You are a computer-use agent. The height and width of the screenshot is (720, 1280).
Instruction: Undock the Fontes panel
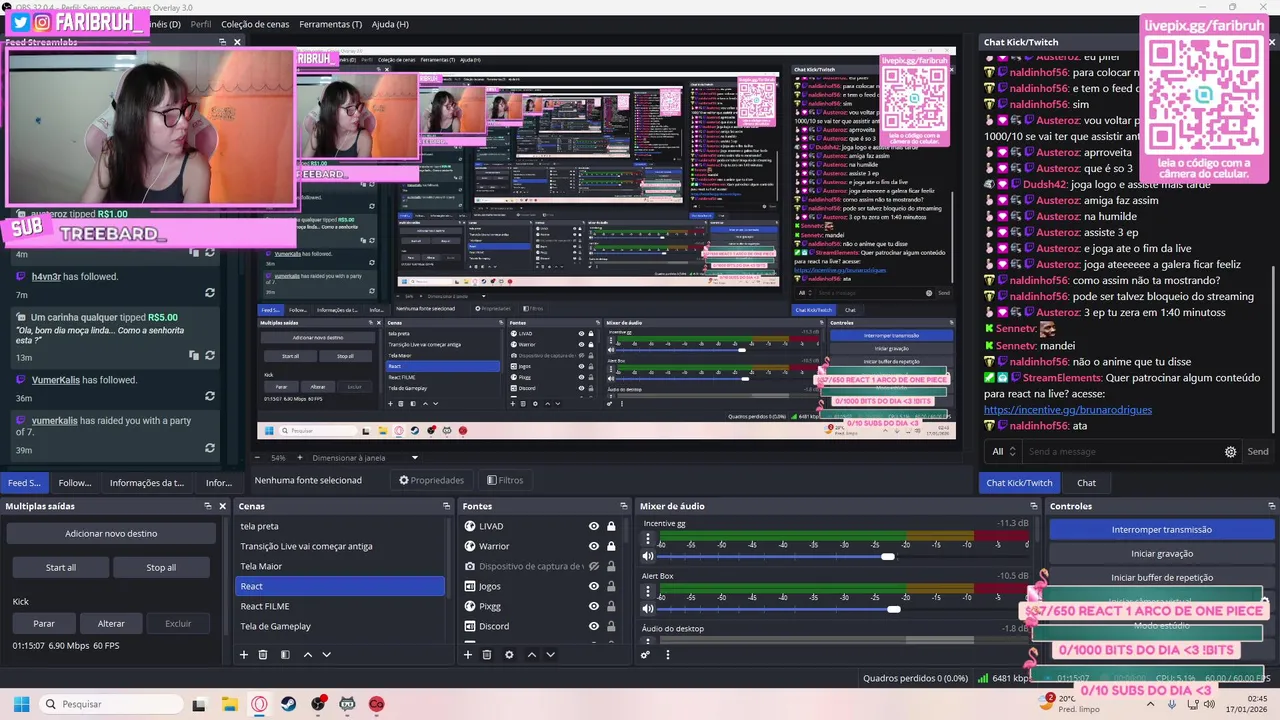624,506
